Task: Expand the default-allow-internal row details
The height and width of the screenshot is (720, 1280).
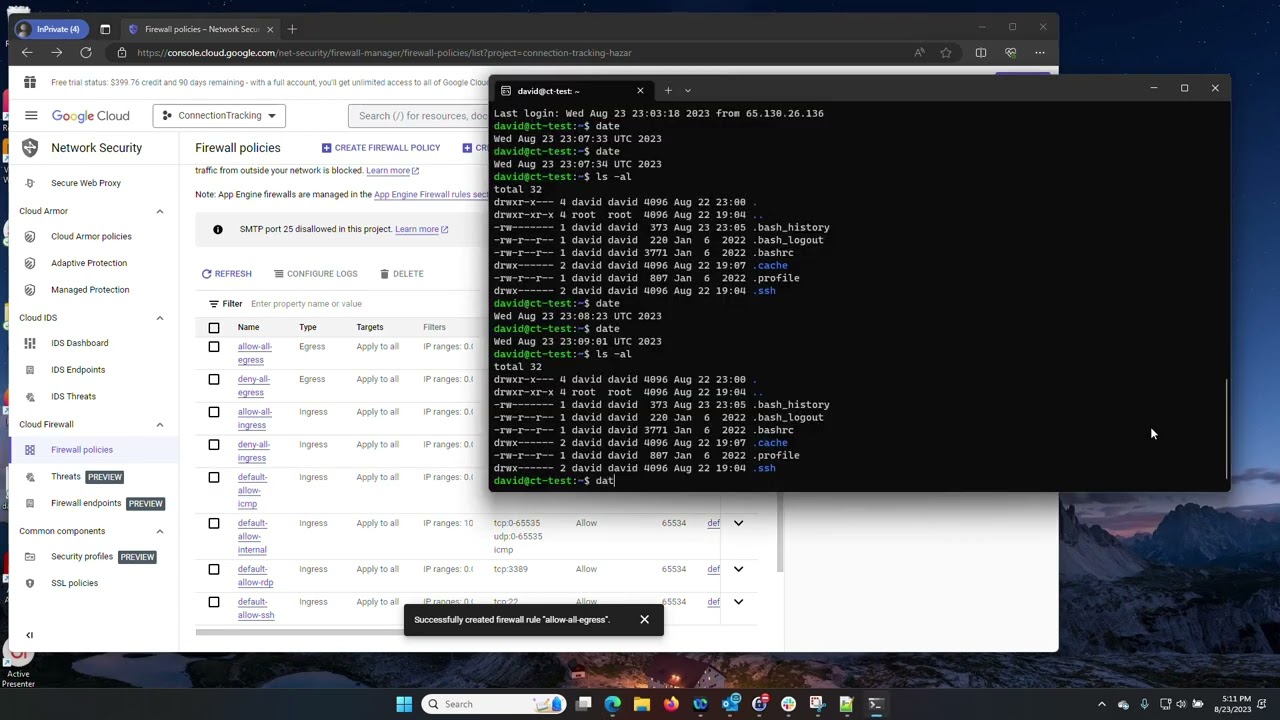Action: [x=739, y=523]
